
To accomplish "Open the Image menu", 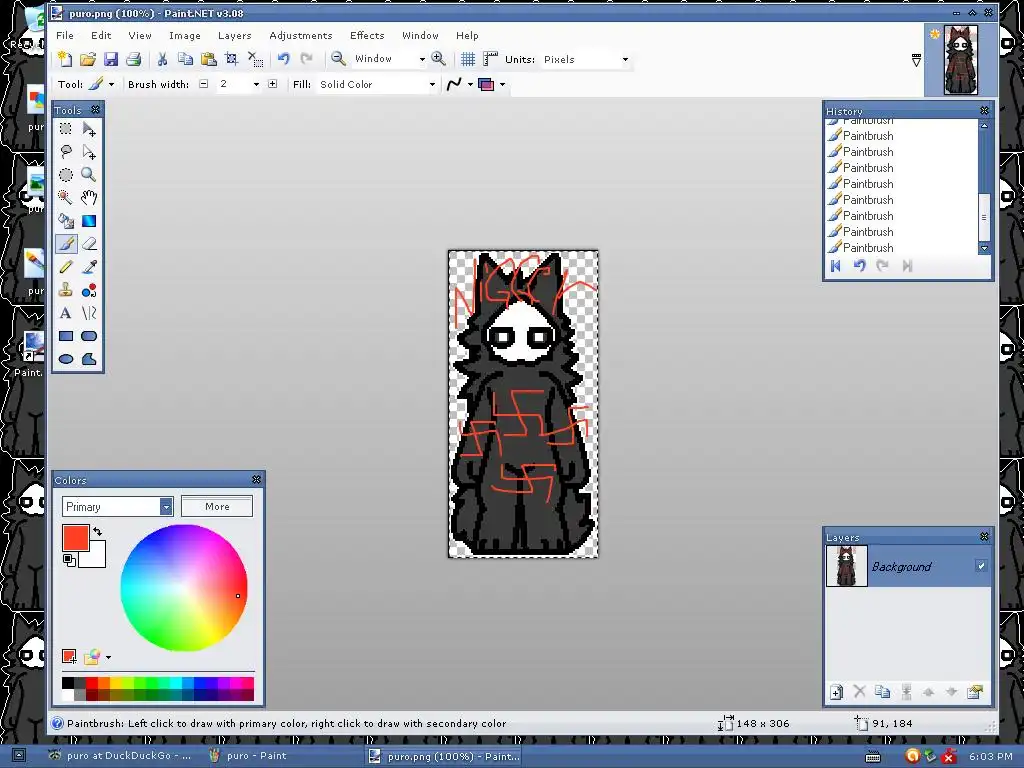I will (185, 35).
